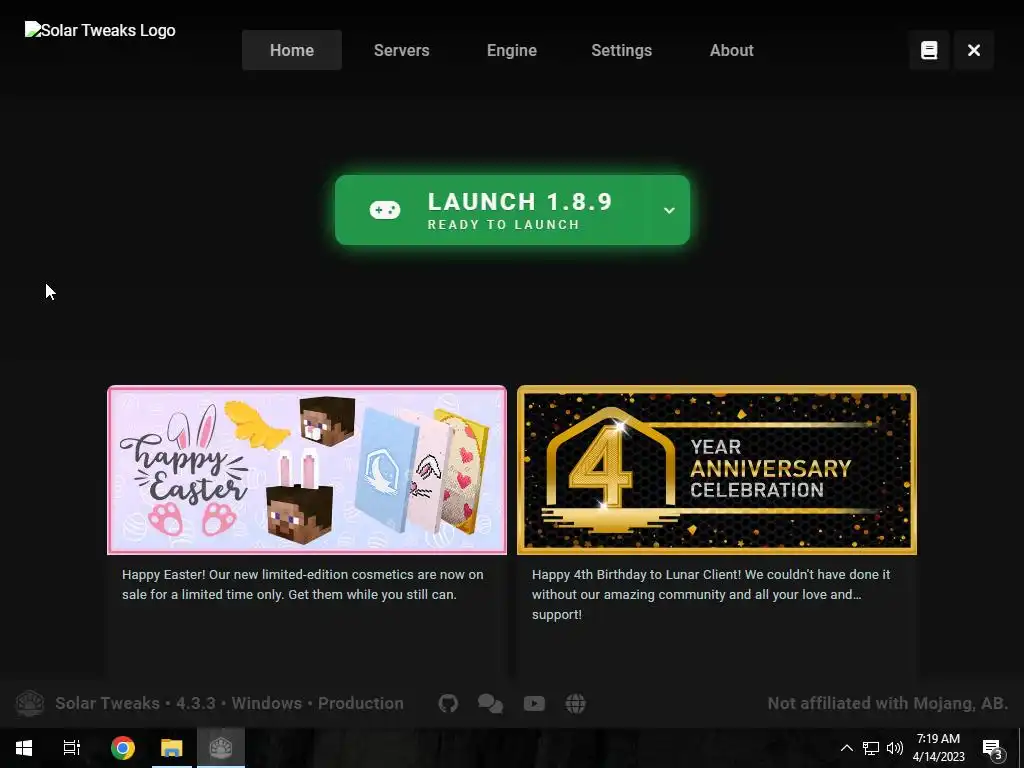Image resolution: width=1024 pixels, height=768 pixels.
Task: Open the Happy Easter news banner
Action: pyautogui.click(x=307, y=470)
